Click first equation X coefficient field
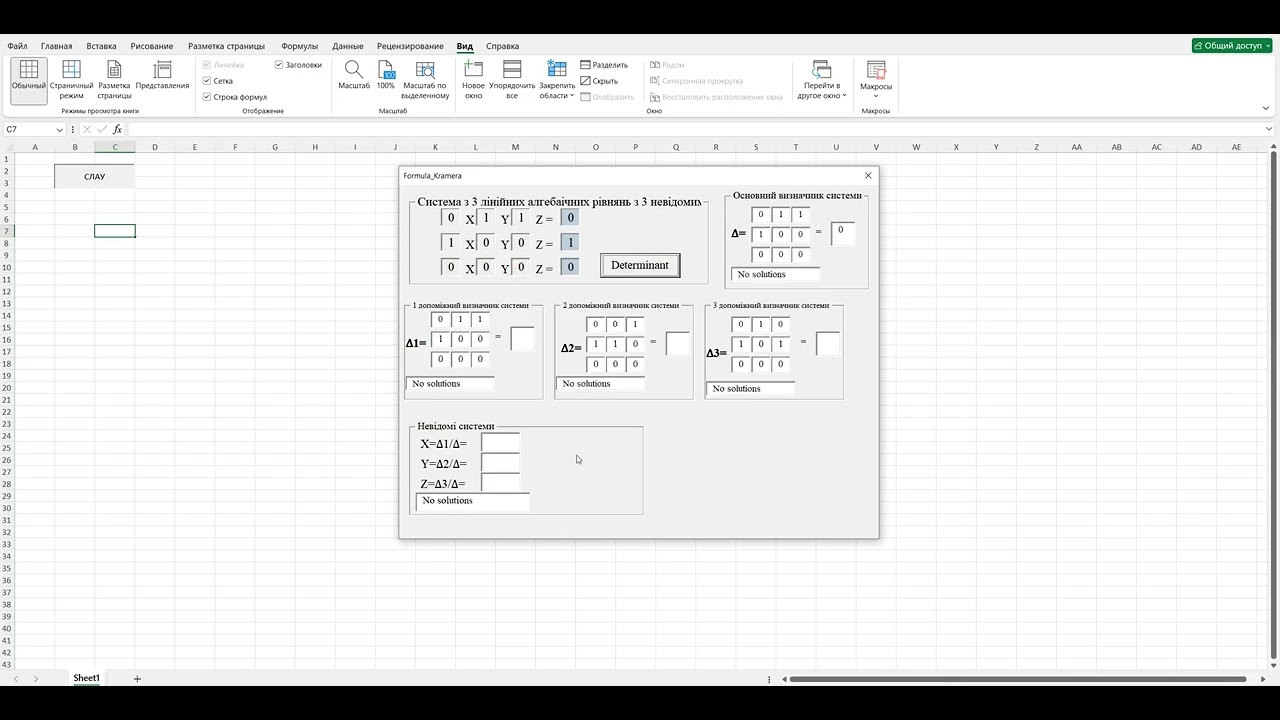The height and width of the screenshot is (720, 1280). pyautogui.click(x=450, y=218)
